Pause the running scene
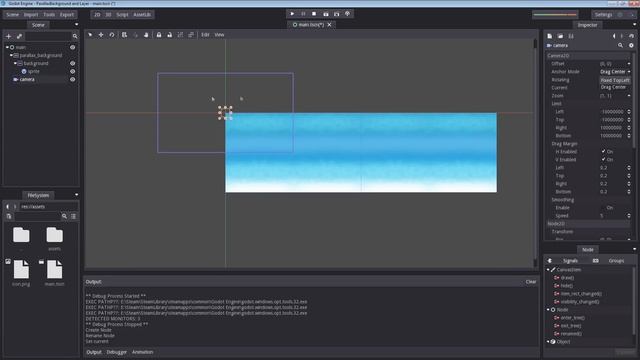The height and width of the screenshot is (360, 640). (303, 14)
